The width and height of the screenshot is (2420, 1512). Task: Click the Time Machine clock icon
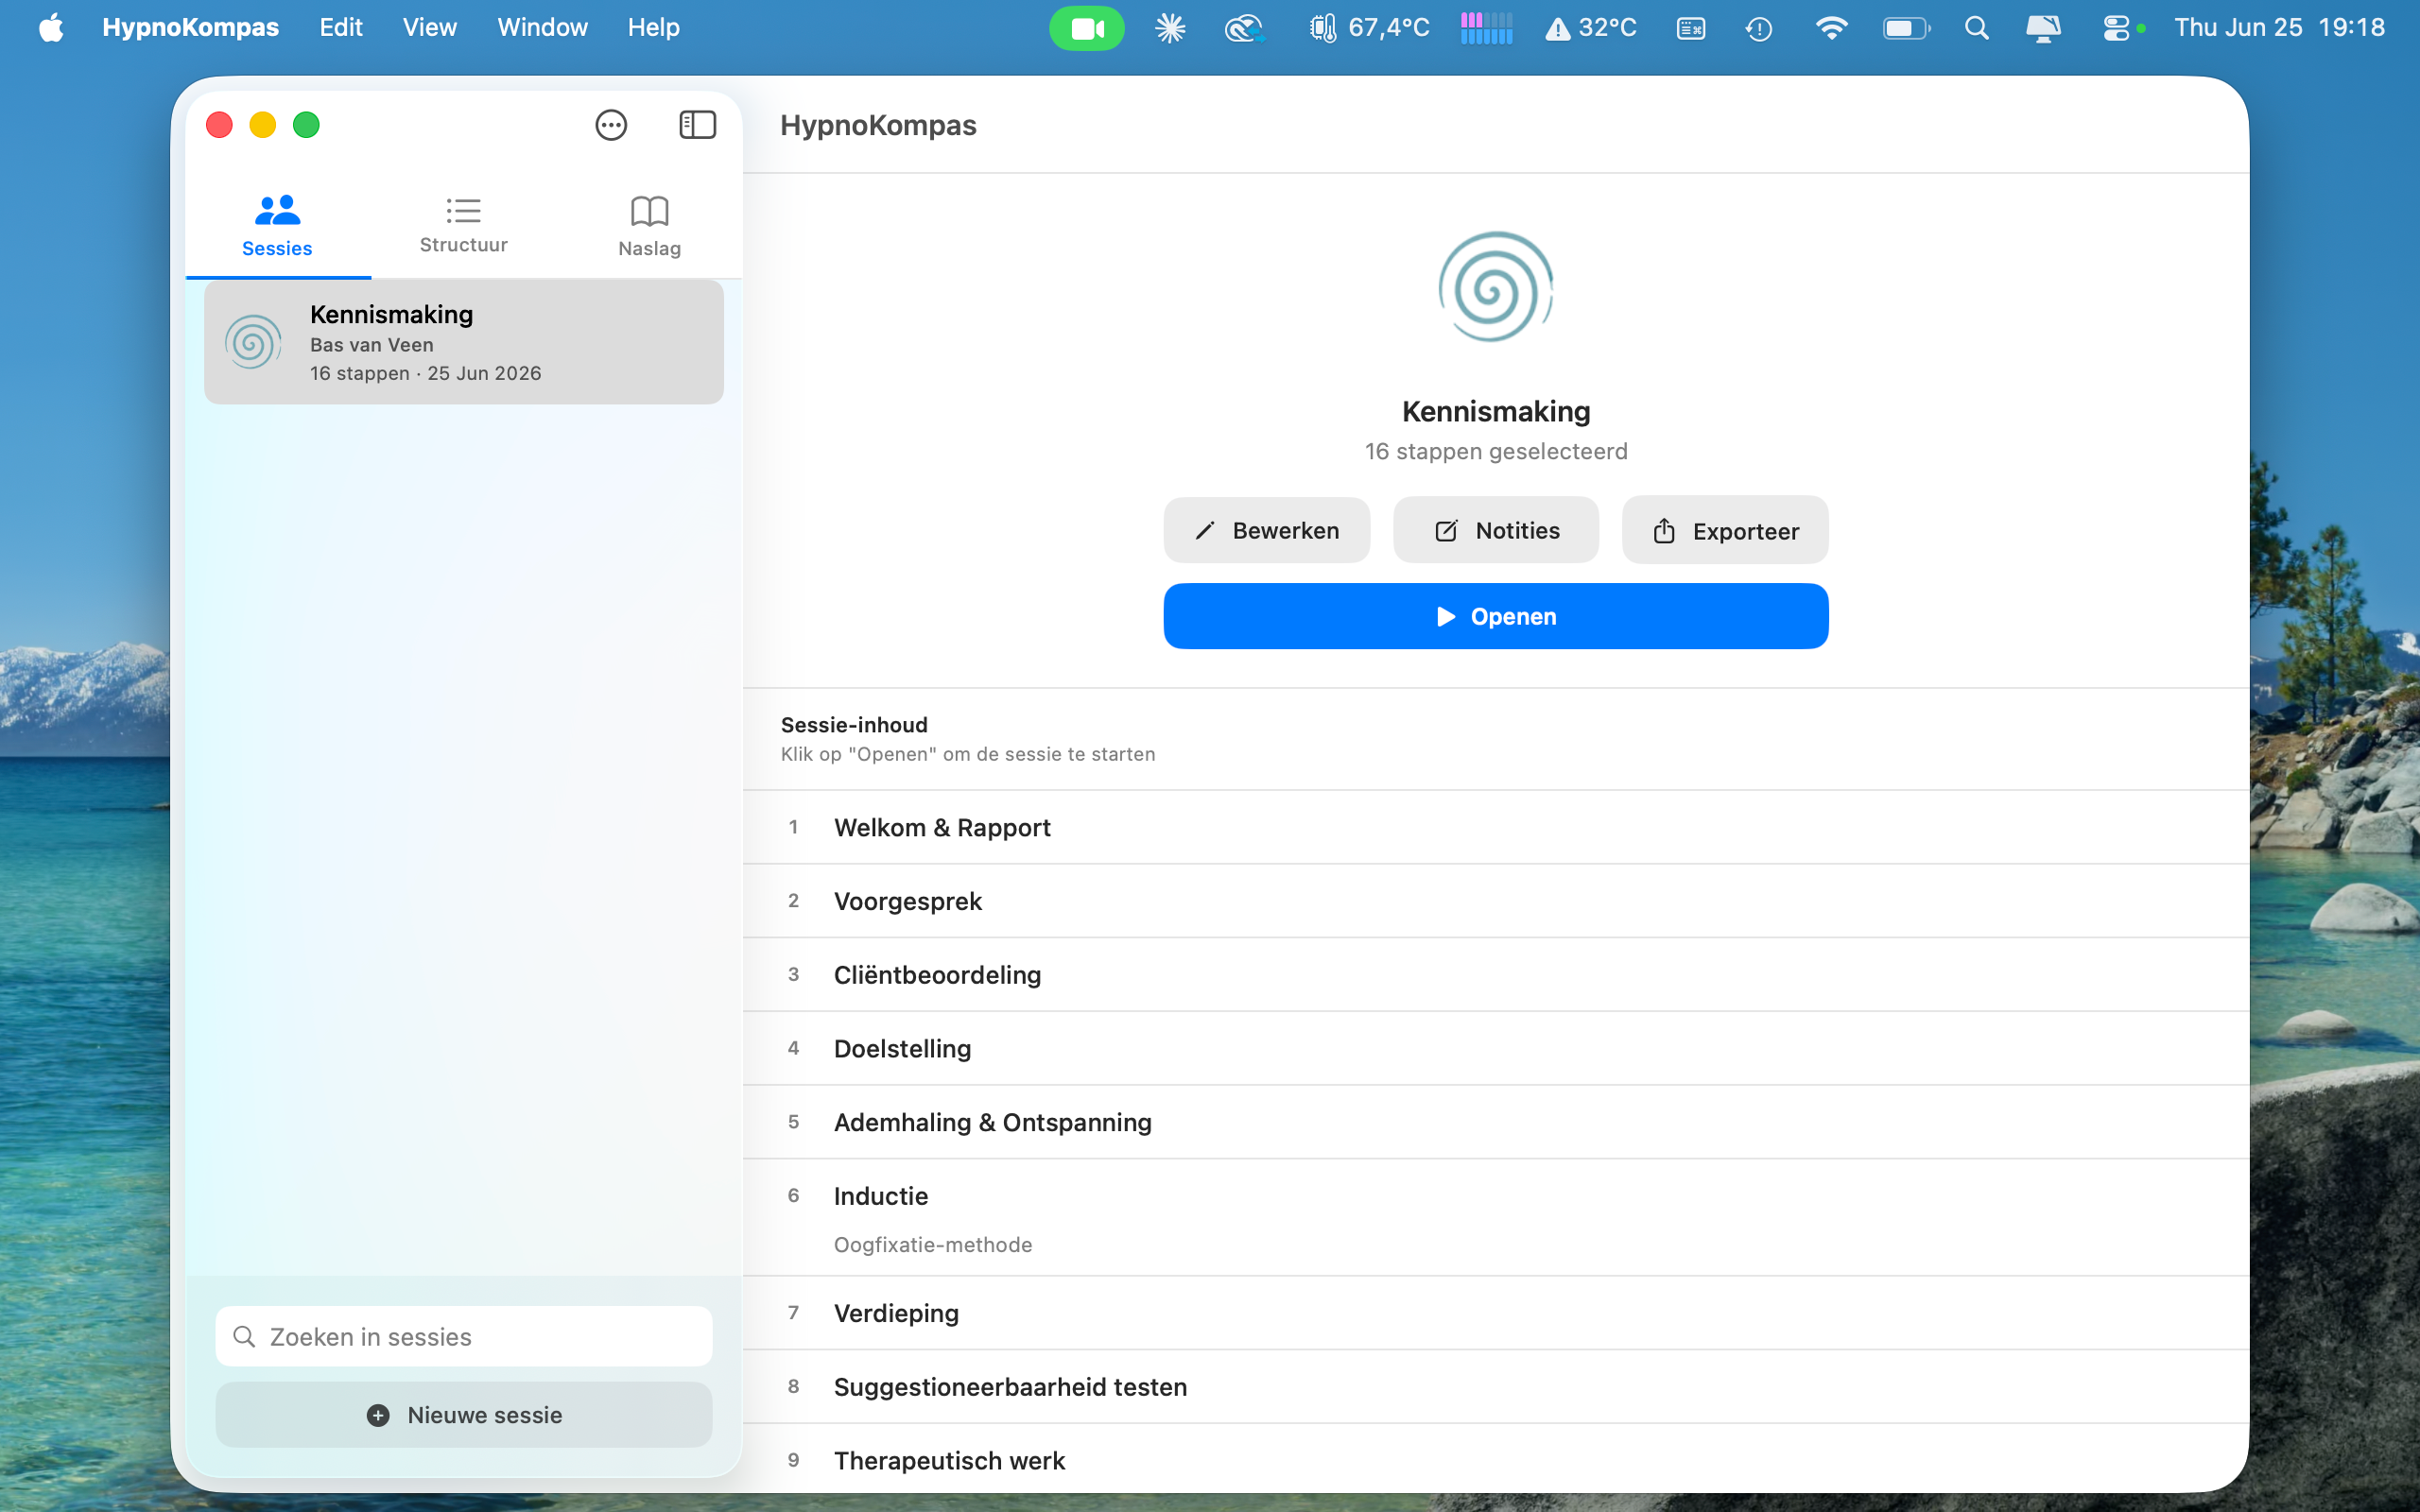1759,28
